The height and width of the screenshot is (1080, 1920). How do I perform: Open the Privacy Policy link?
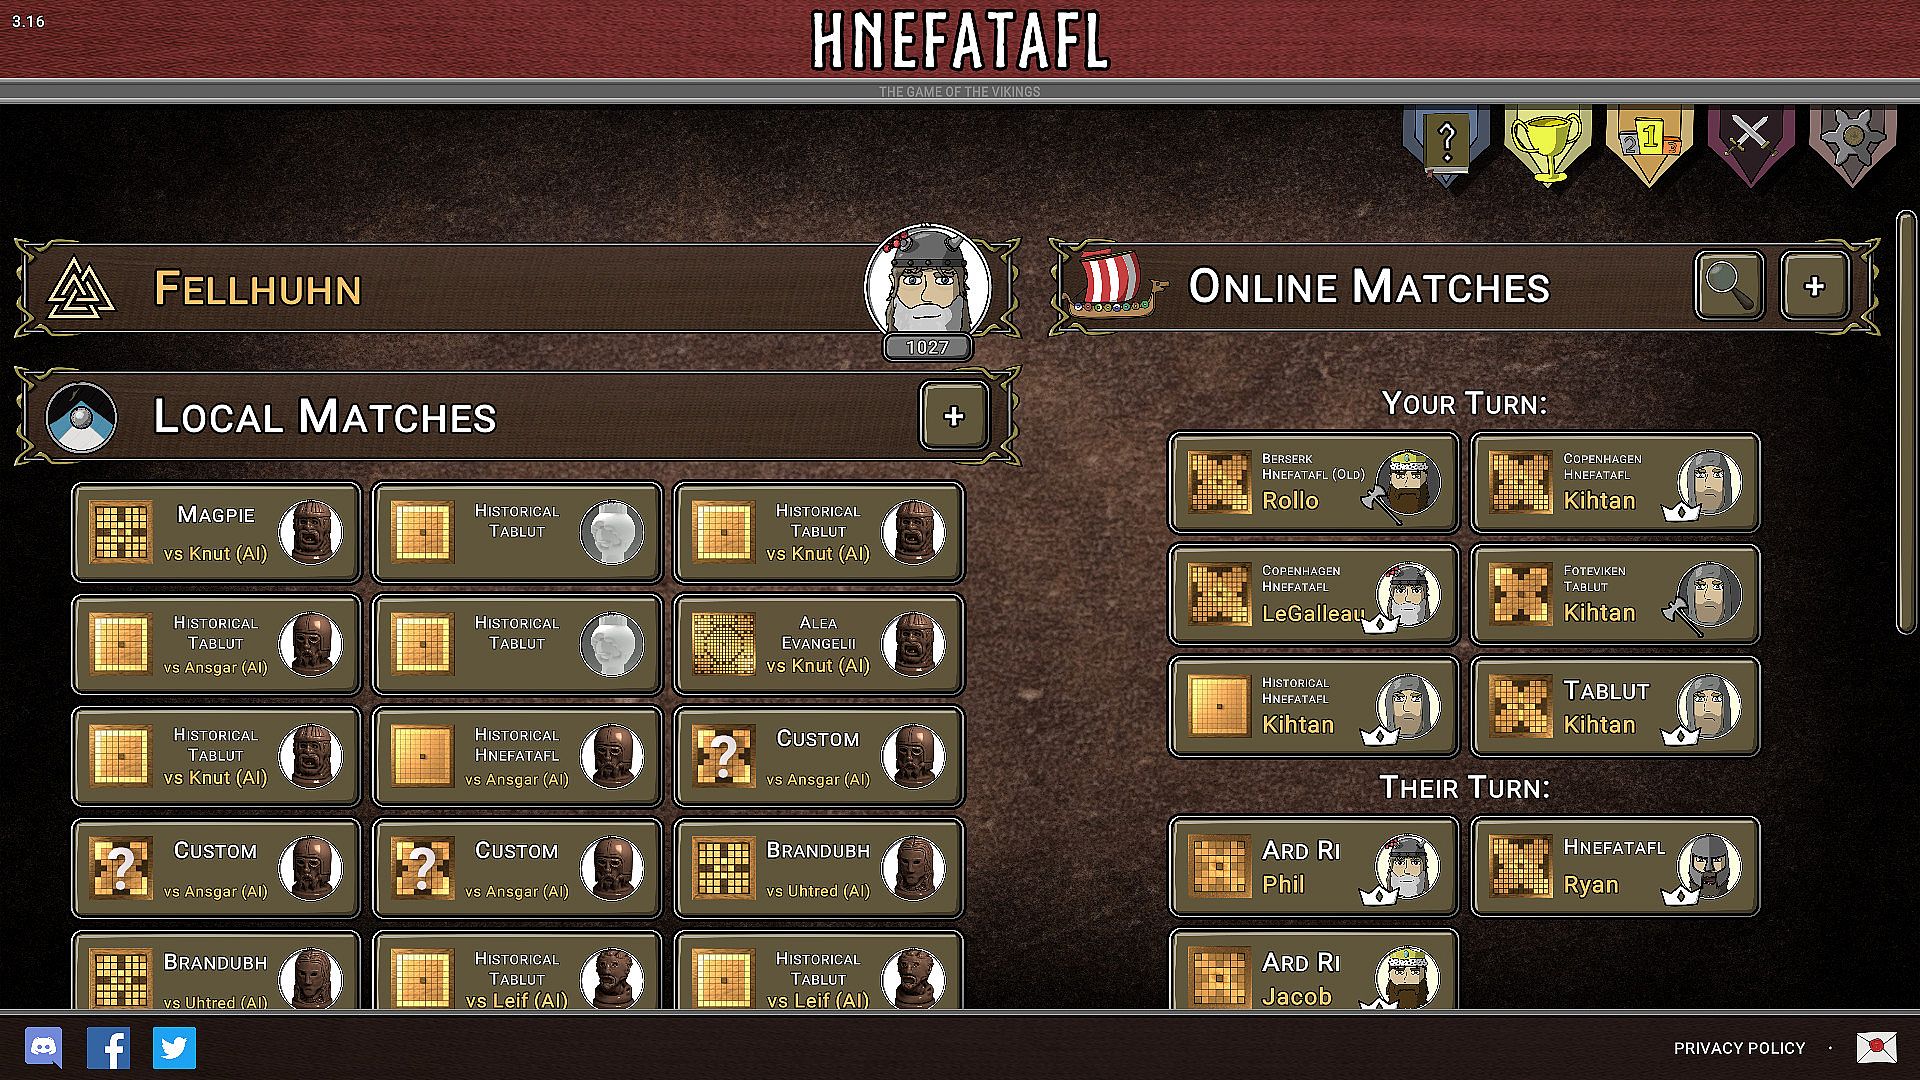pos(1739,1048)
